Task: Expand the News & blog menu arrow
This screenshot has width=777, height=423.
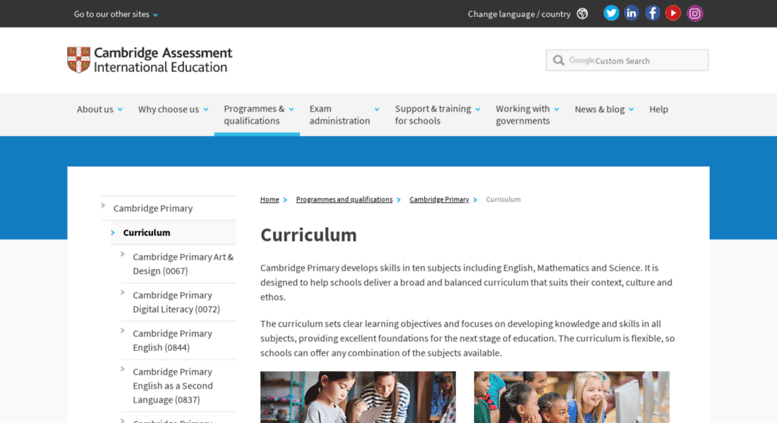Action: coord(631,109)
